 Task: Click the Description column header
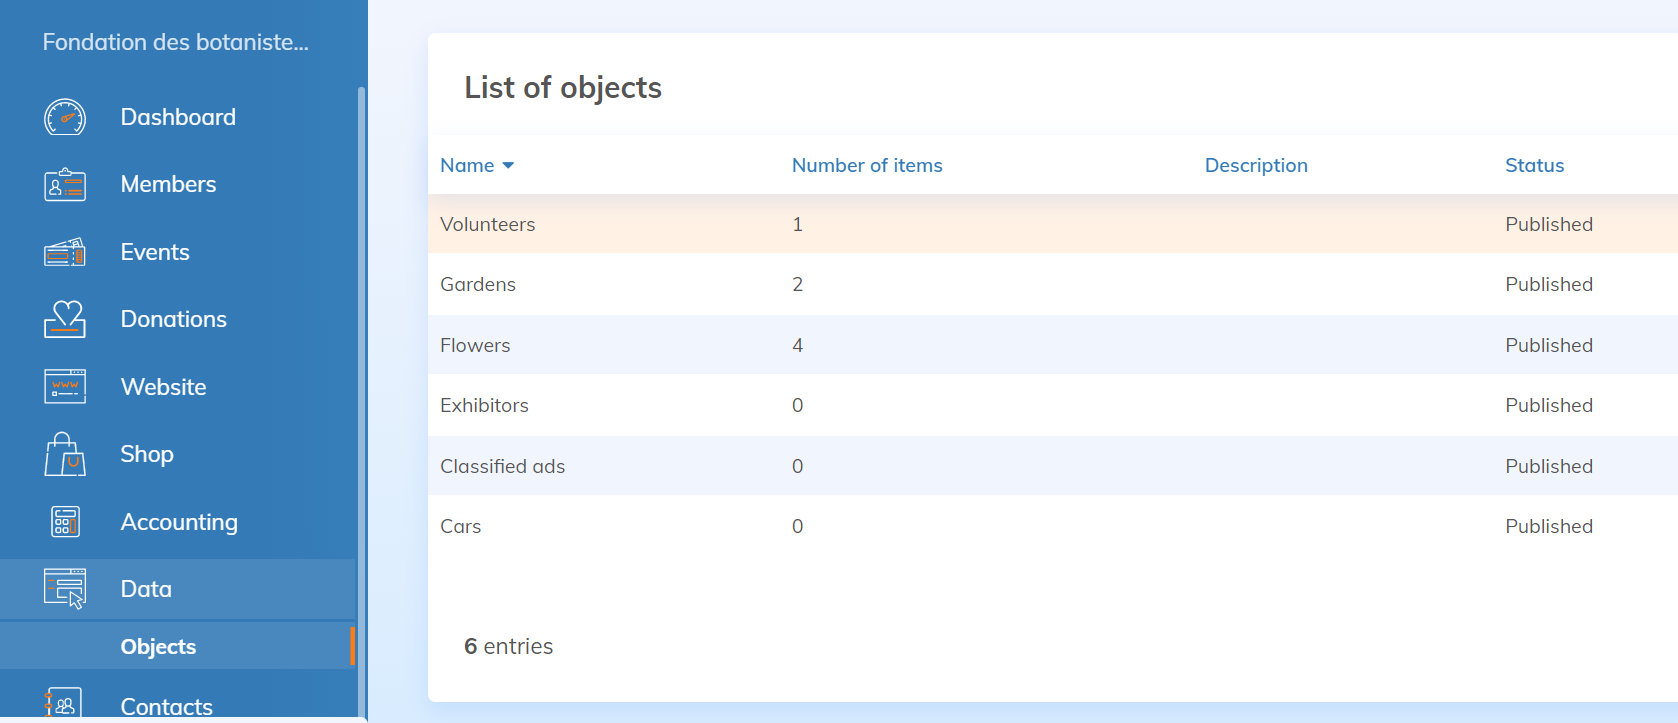[x=1255, y=166]
